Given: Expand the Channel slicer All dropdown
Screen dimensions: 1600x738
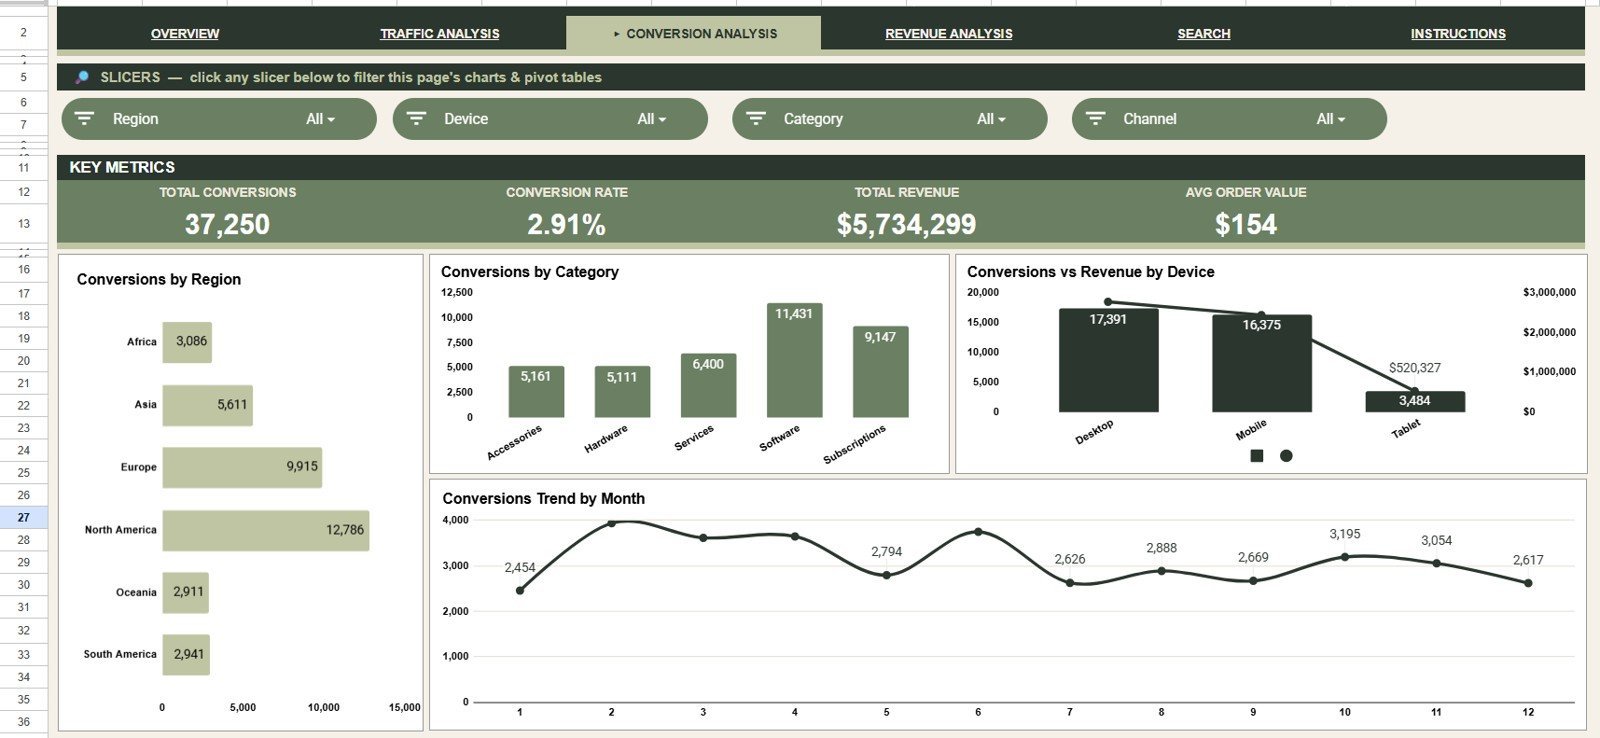Looking at the screenshot, I should click(x=1330, y=119).
